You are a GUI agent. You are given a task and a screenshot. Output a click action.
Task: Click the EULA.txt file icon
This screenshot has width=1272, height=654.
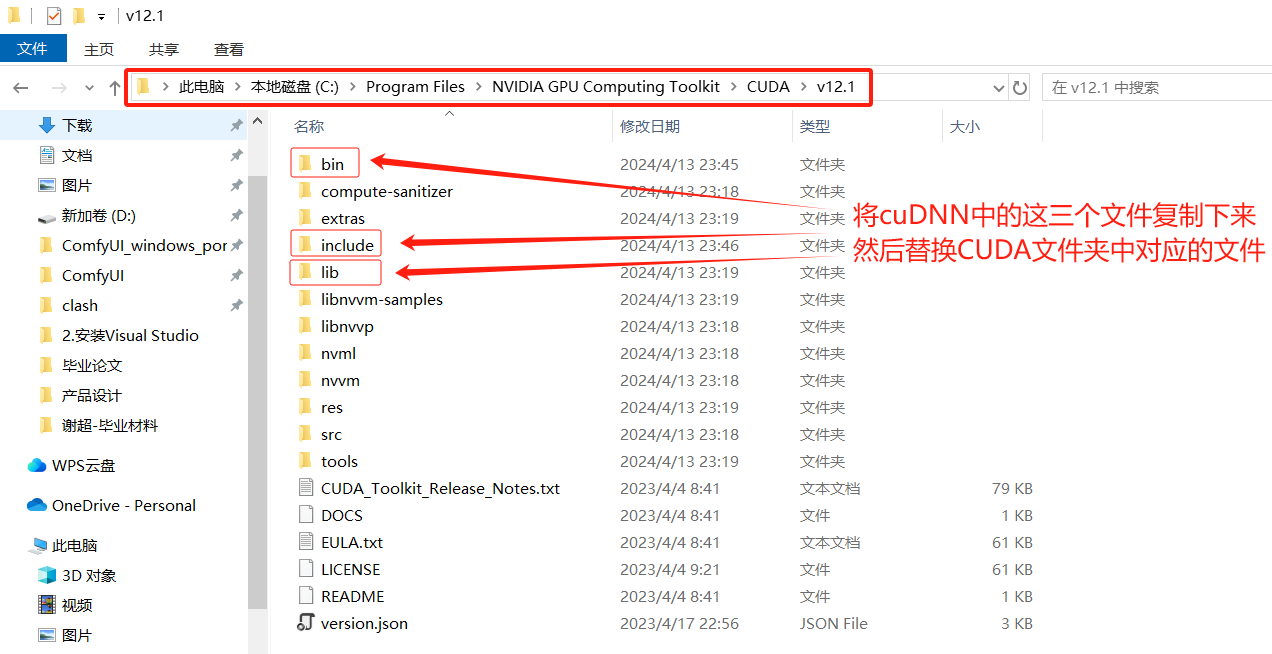click(305, 542)
